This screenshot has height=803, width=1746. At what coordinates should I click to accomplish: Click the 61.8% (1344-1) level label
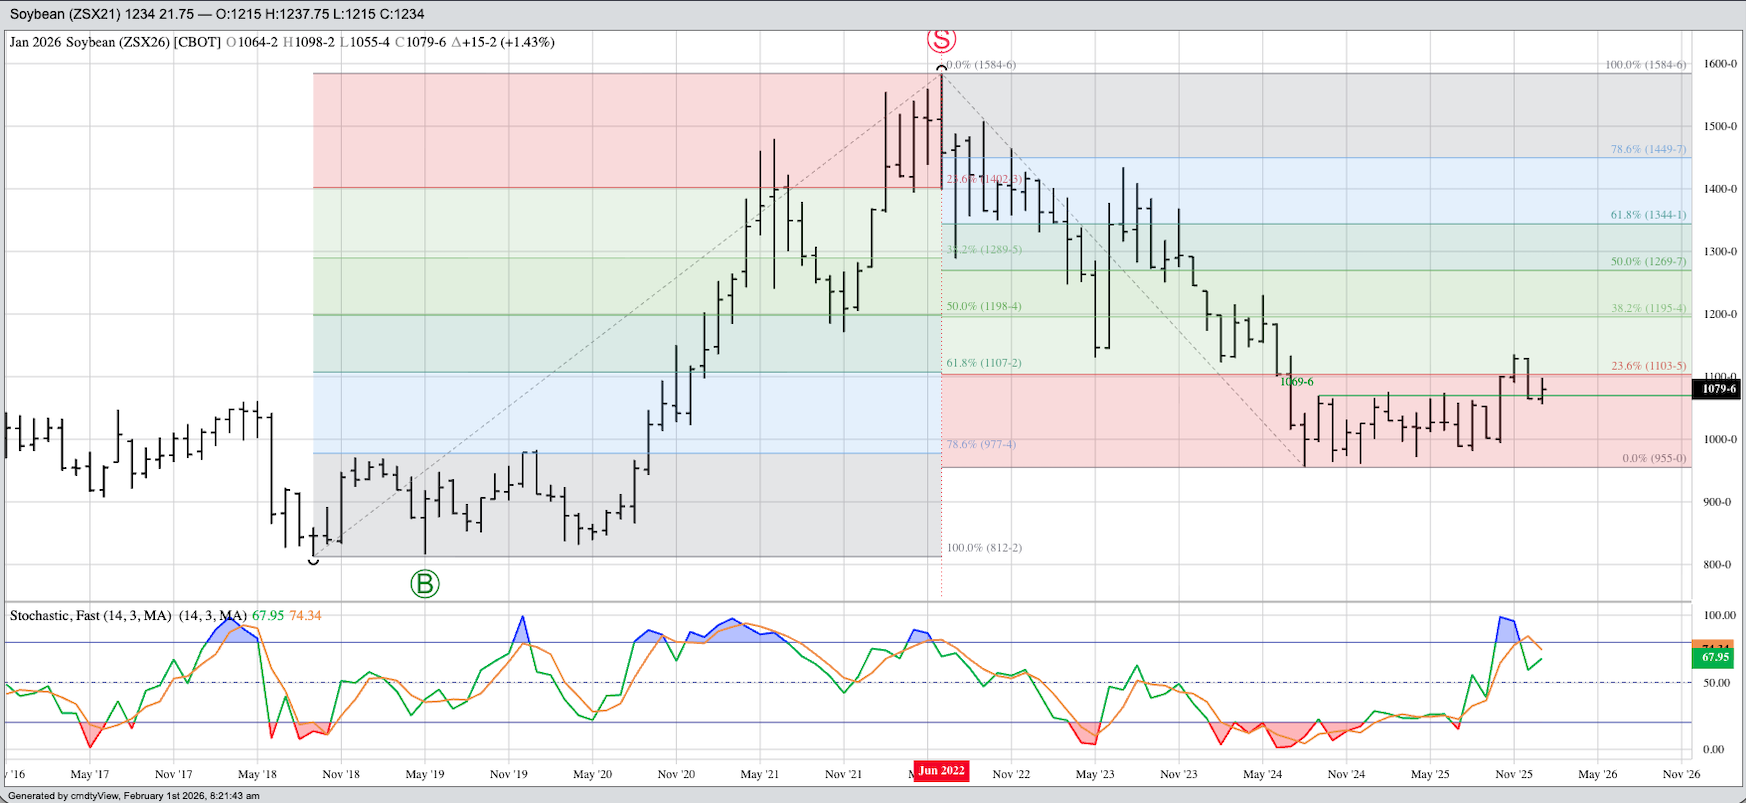(x=1648, y=215)
